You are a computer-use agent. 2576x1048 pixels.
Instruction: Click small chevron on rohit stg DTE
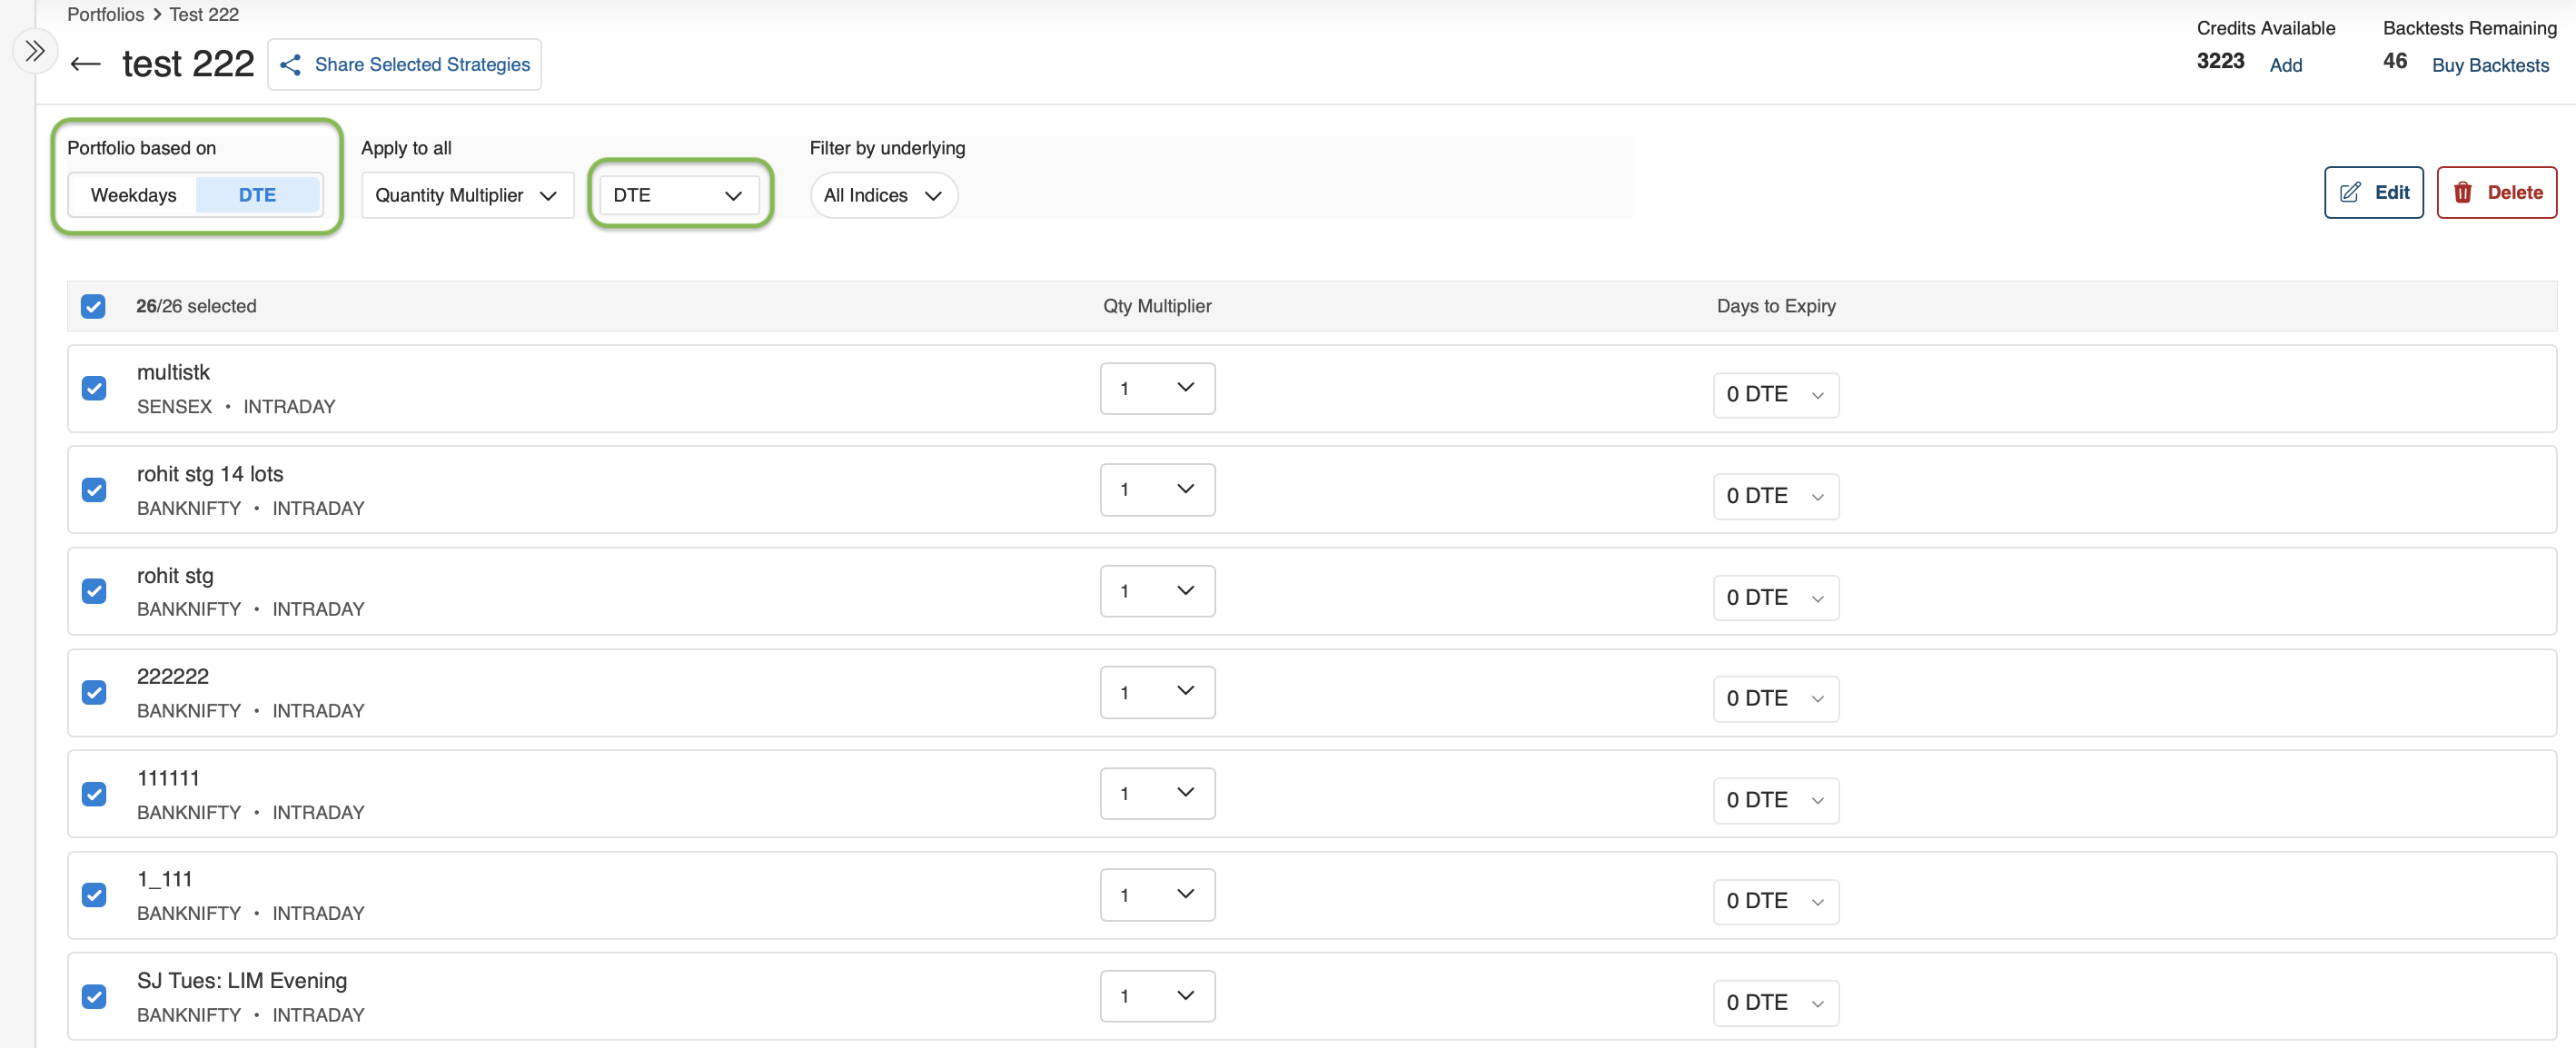point(1817,598)
